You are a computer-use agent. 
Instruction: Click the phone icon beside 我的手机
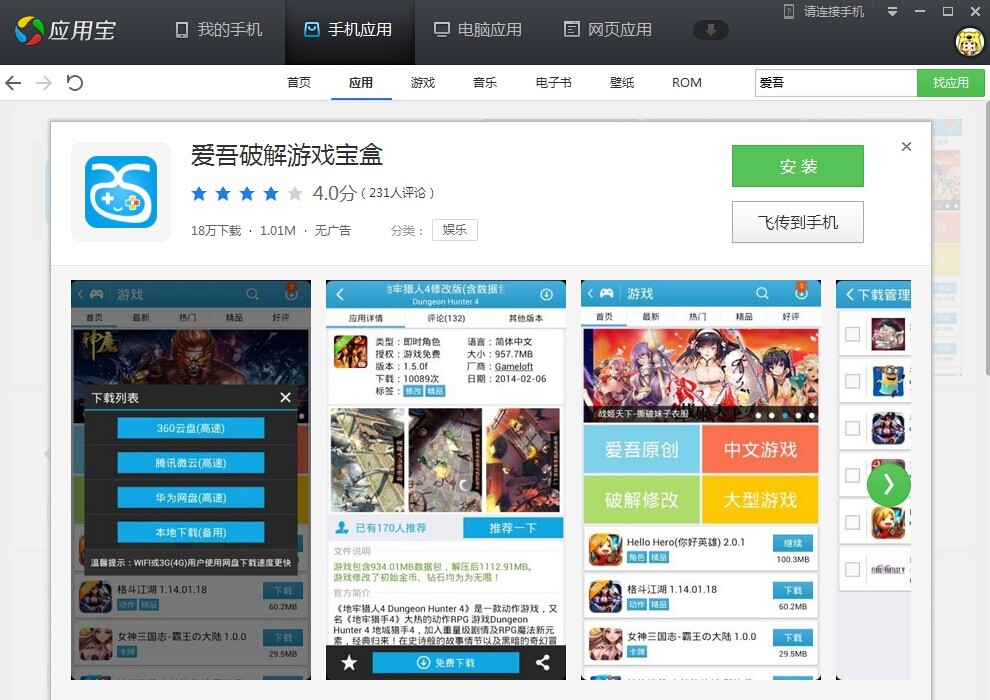pos(182,30)
